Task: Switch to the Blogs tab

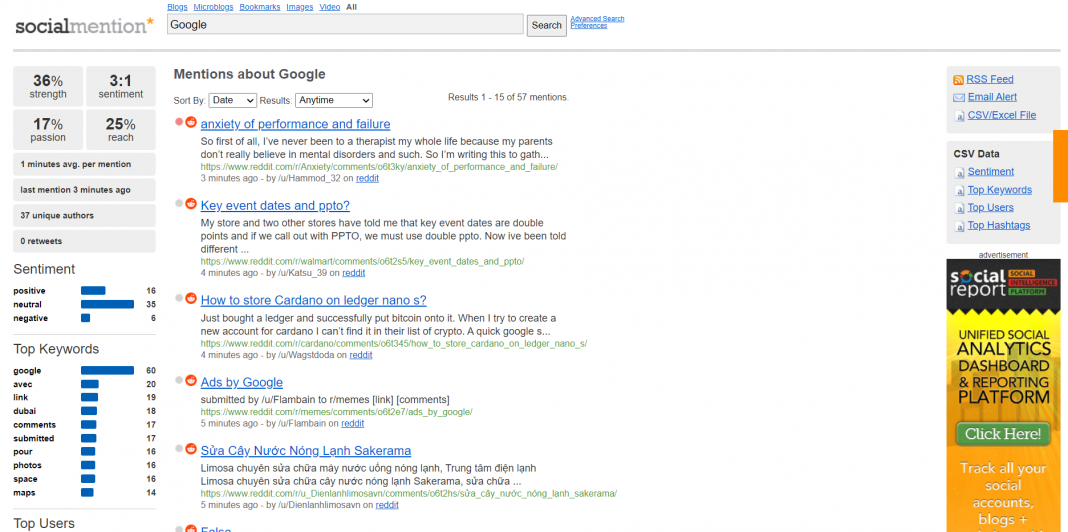Action: (177, 7)
